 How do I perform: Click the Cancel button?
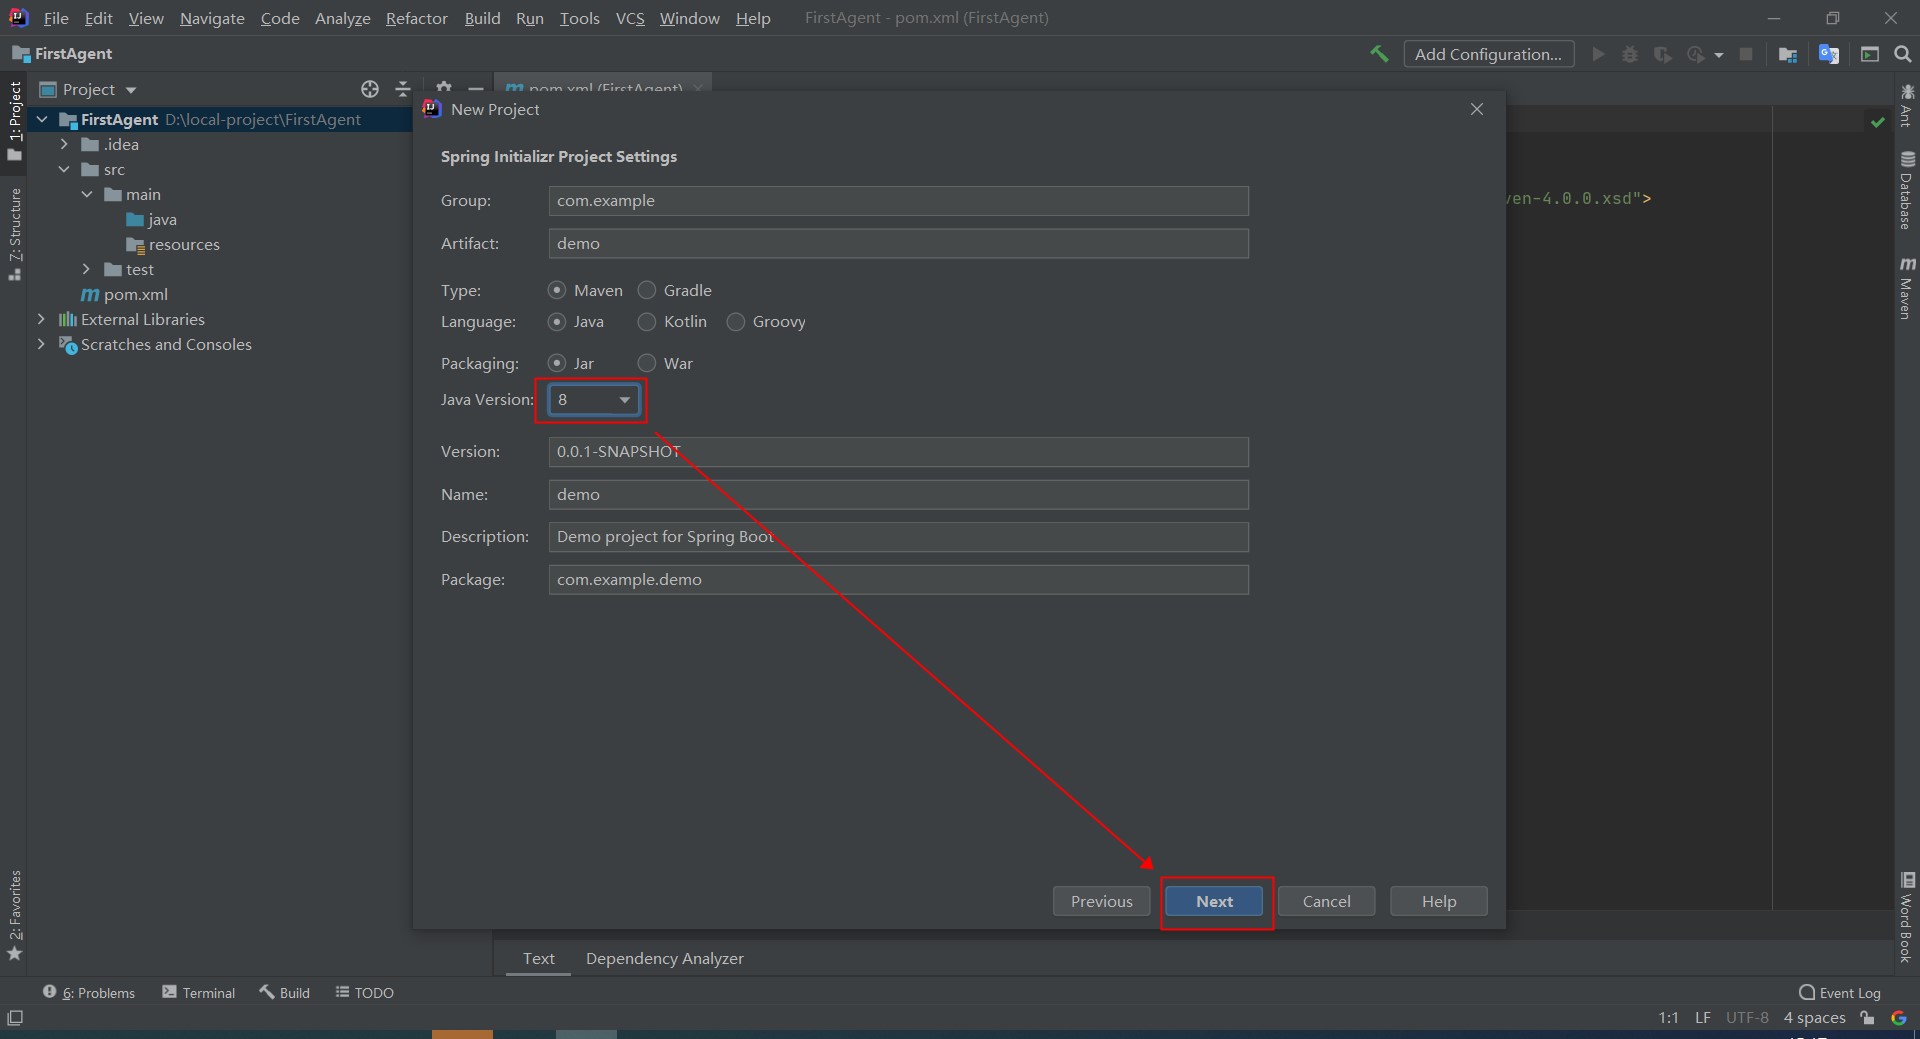(1326, 901)
